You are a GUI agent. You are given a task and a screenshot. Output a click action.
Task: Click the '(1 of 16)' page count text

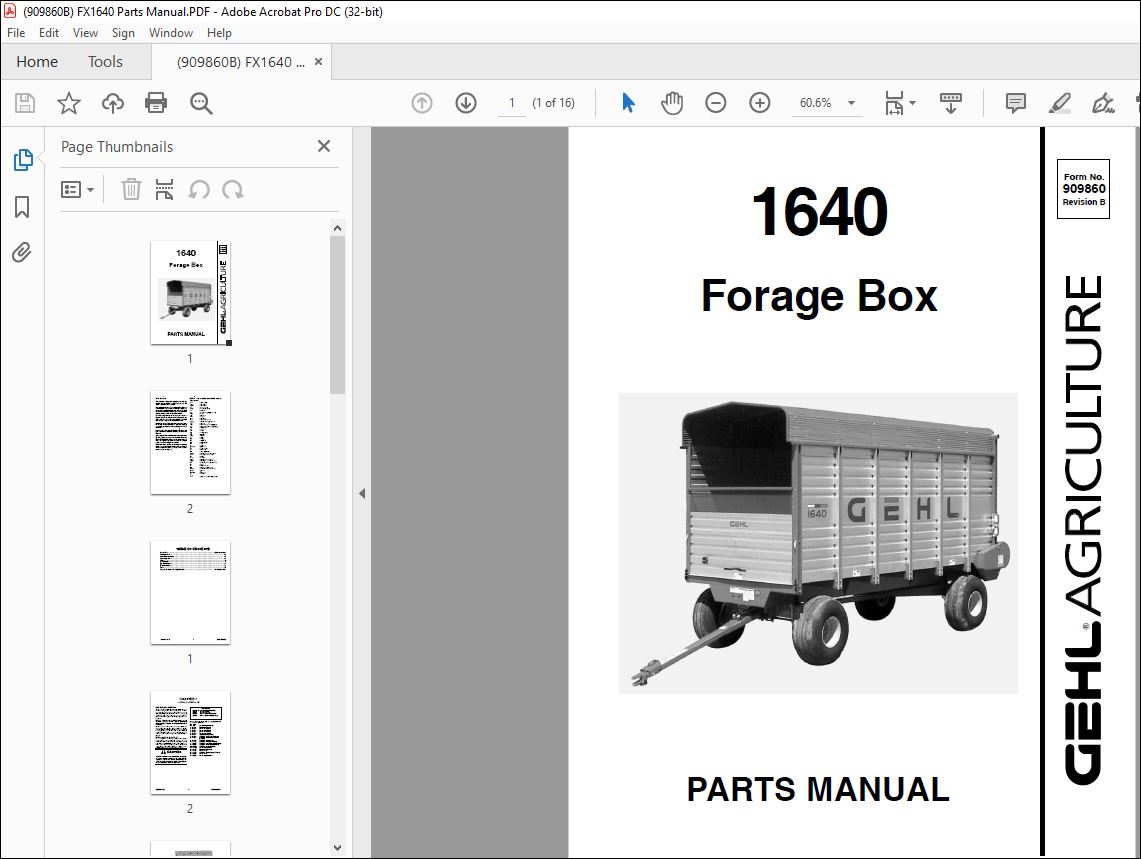(x=553, y=103)
